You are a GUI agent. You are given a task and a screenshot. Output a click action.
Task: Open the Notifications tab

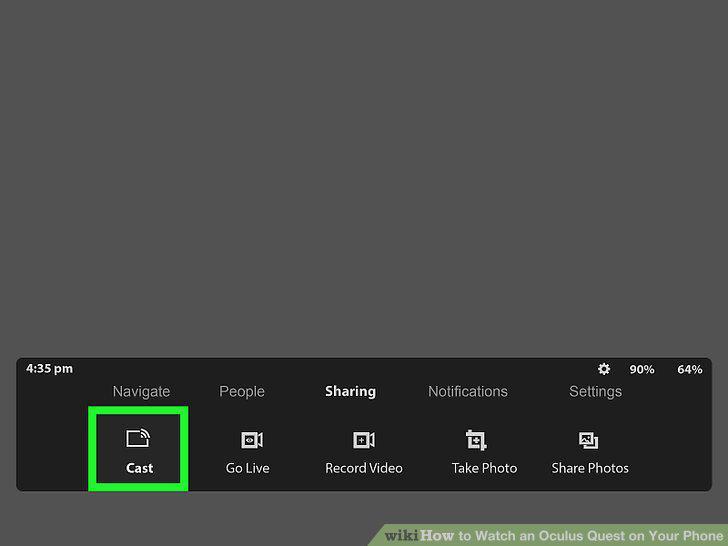(x=468, y=392)
